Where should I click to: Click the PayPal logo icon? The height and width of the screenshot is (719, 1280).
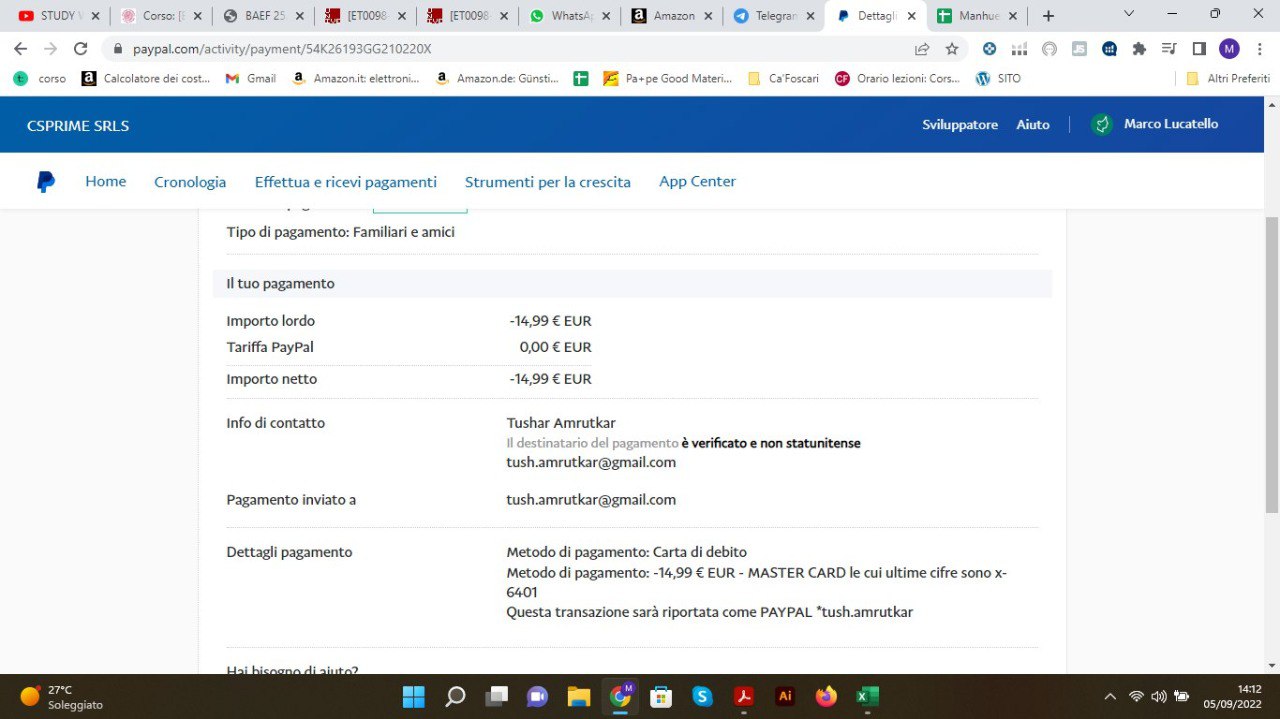point(46,182)
